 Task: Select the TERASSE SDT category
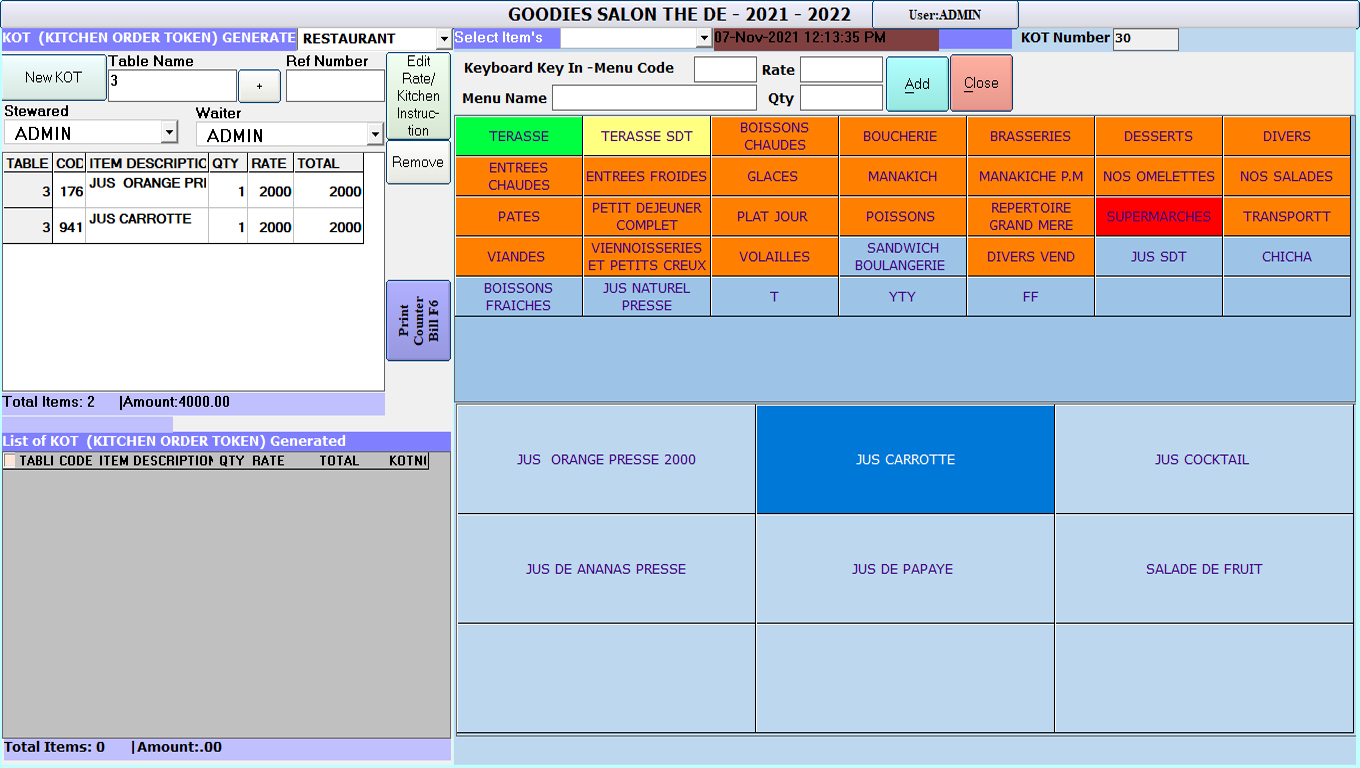(x=646, y=136)
